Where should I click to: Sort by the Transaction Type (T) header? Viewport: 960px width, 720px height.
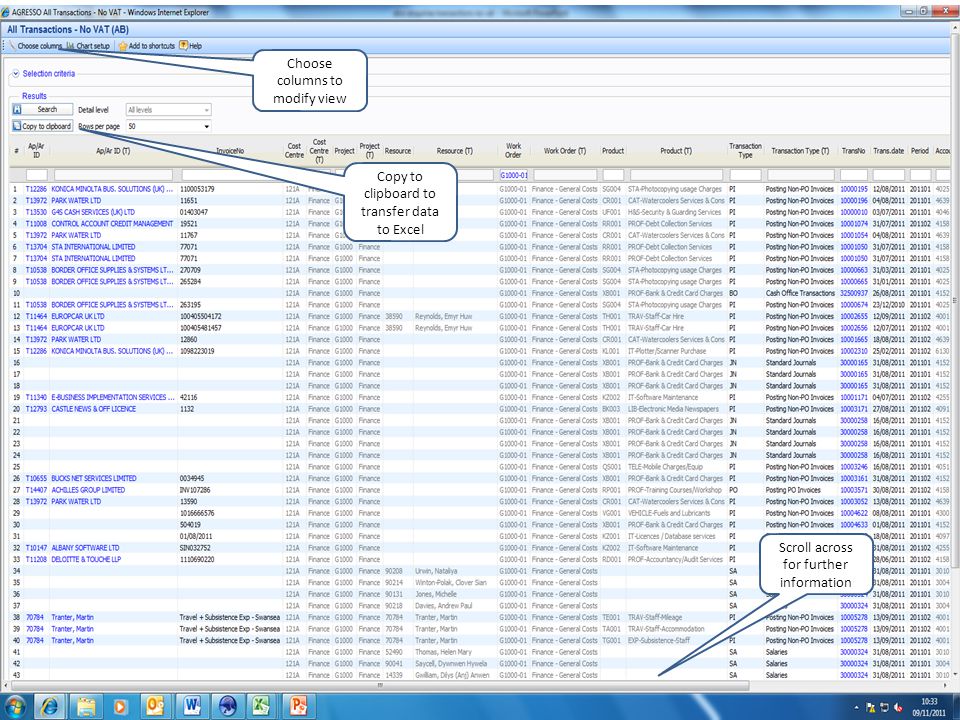coord(800,151)
